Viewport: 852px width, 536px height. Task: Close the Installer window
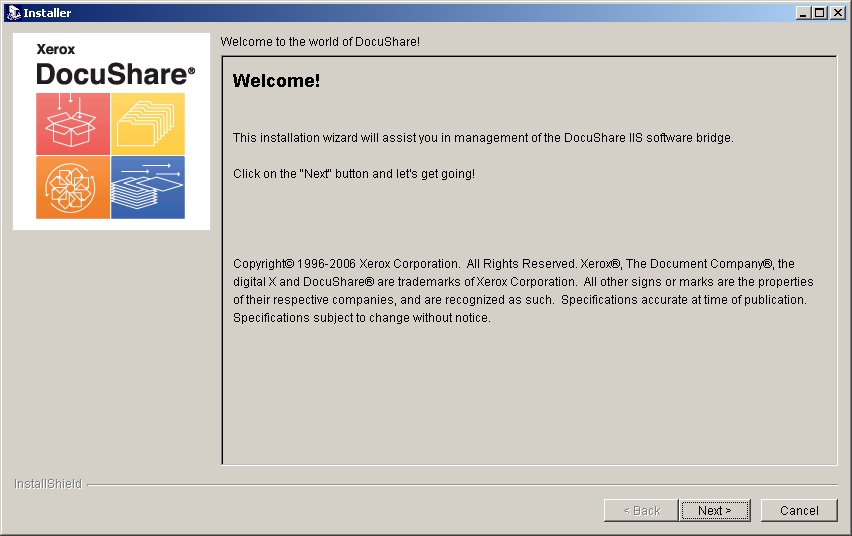[837, 13]
